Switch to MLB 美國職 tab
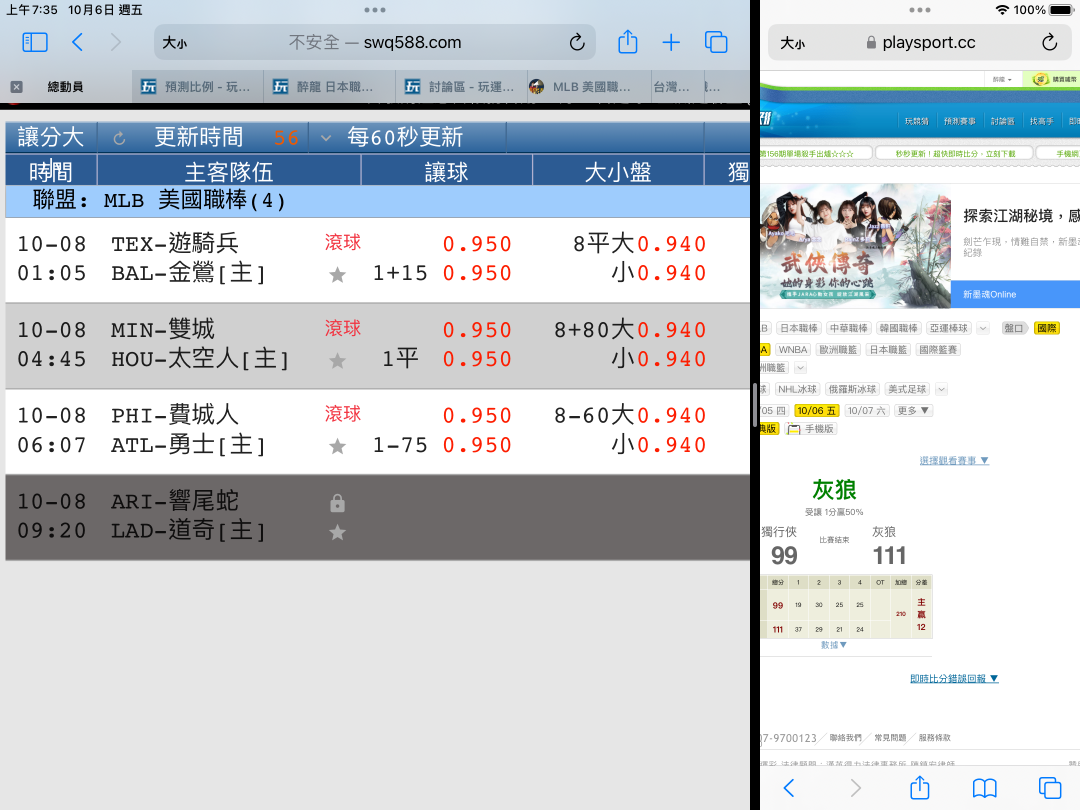Screen dimensions: 1080x810 tap(590, 87)
